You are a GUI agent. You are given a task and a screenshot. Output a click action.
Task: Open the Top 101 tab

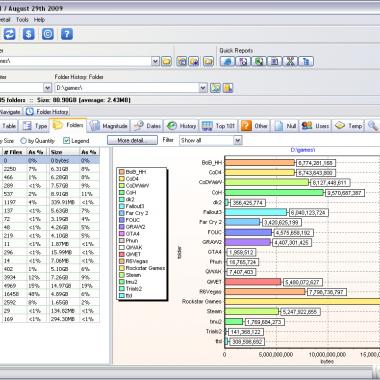pos(219,126)
